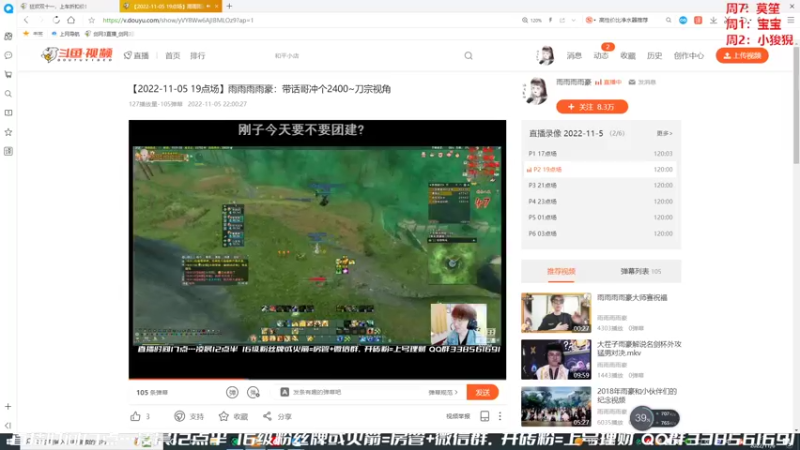The height and width of the screenshot is (450, 800).
Task: Select recording P1 17点场
Action: click(601, 154)
